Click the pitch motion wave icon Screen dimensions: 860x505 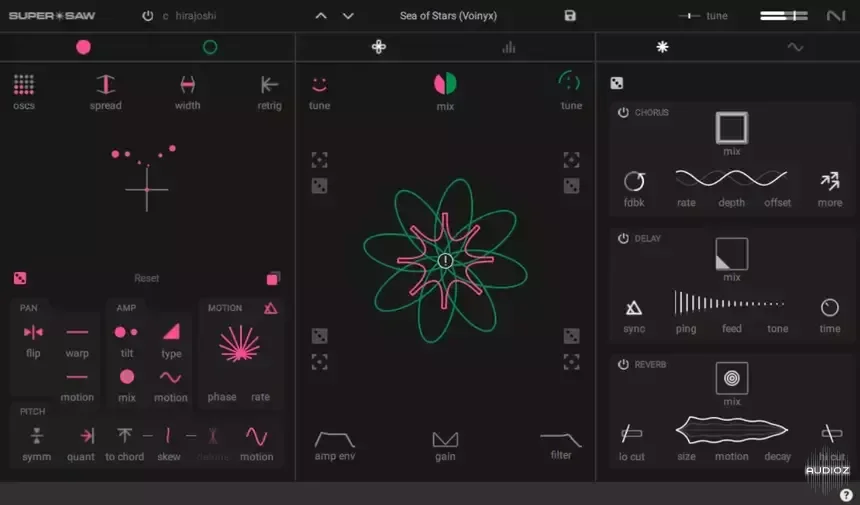pyautogui.click(x=256, y=436)
